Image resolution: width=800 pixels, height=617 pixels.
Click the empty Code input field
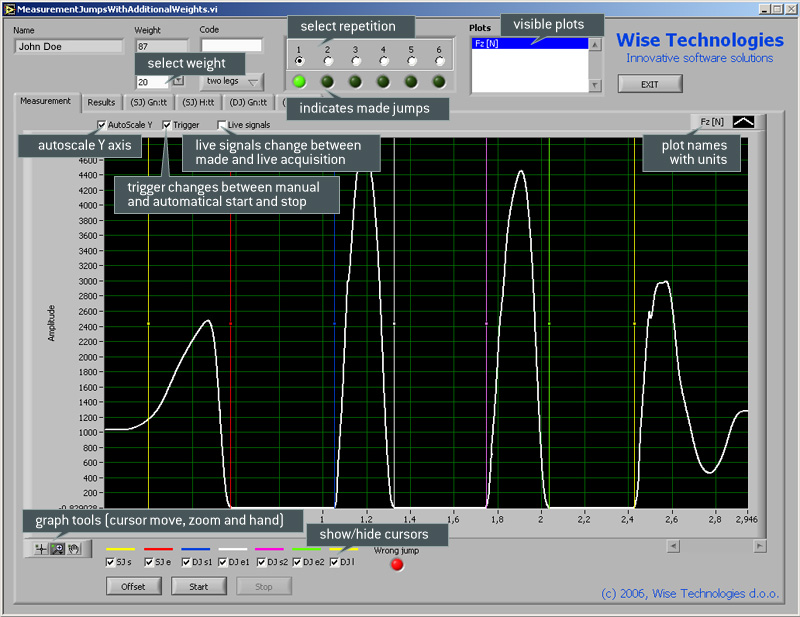pyautogui.click(x=231, y=45)
